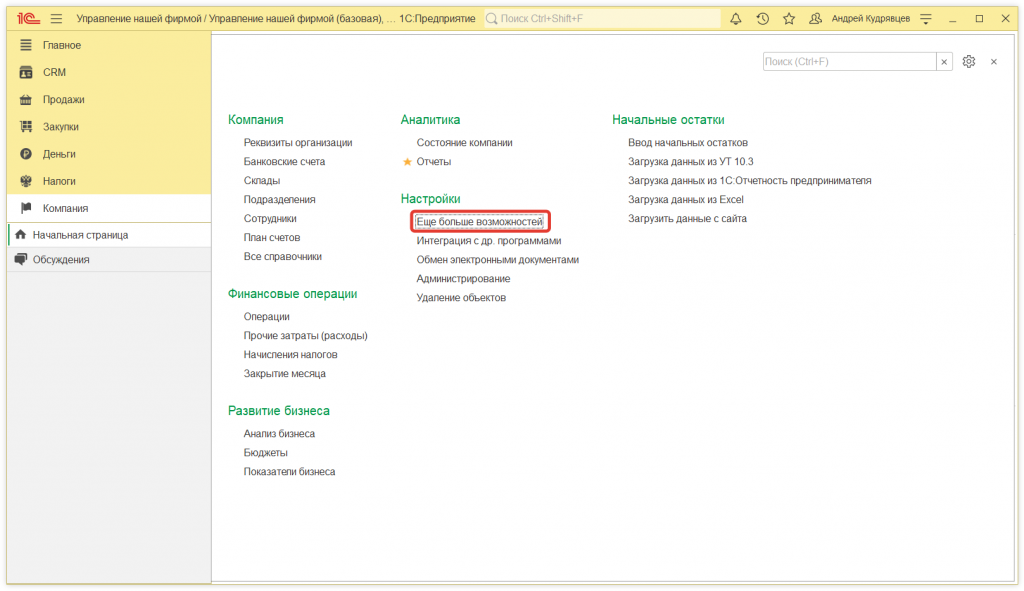The width and height of the screenshot is (1024, 591).
Task: Open the CRM section
Action: [54, 72]
